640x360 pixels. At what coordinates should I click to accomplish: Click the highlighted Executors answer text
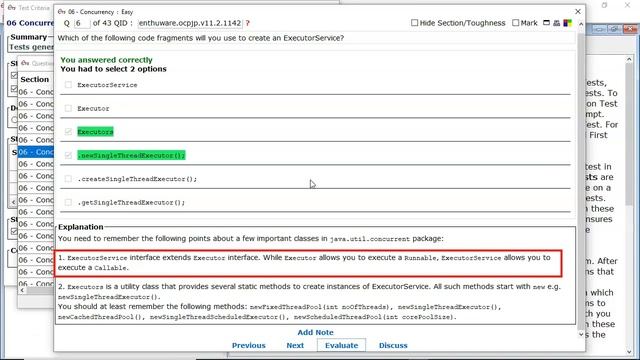click(x=95, y=132)
